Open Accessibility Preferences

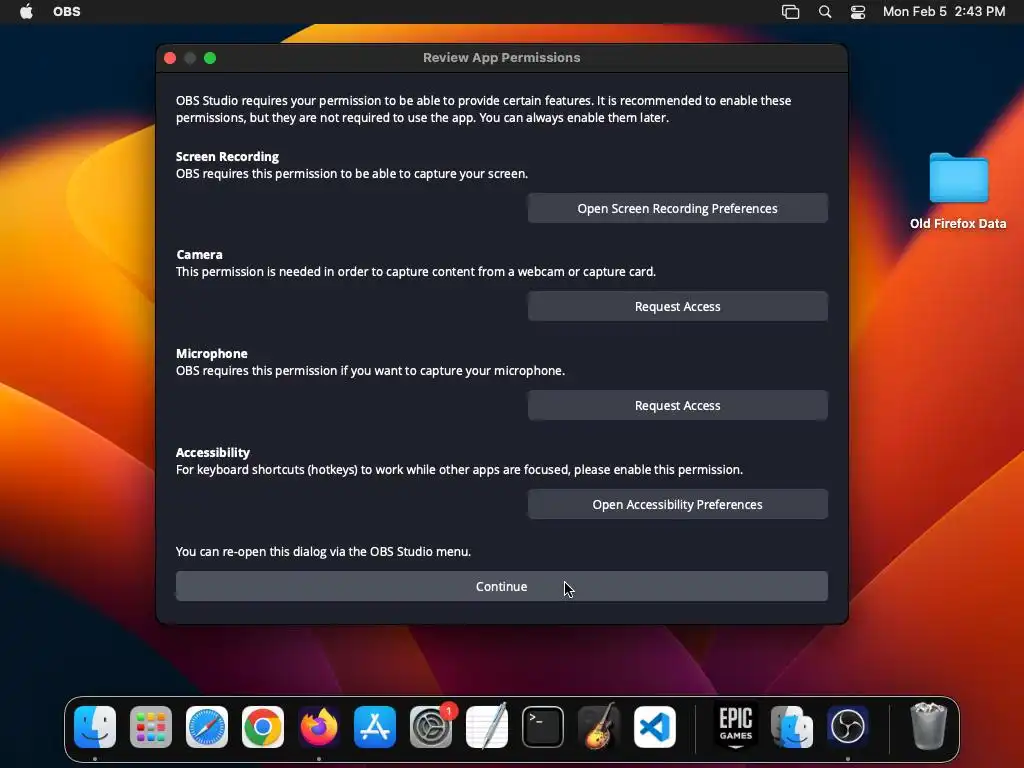click(677, 504)
